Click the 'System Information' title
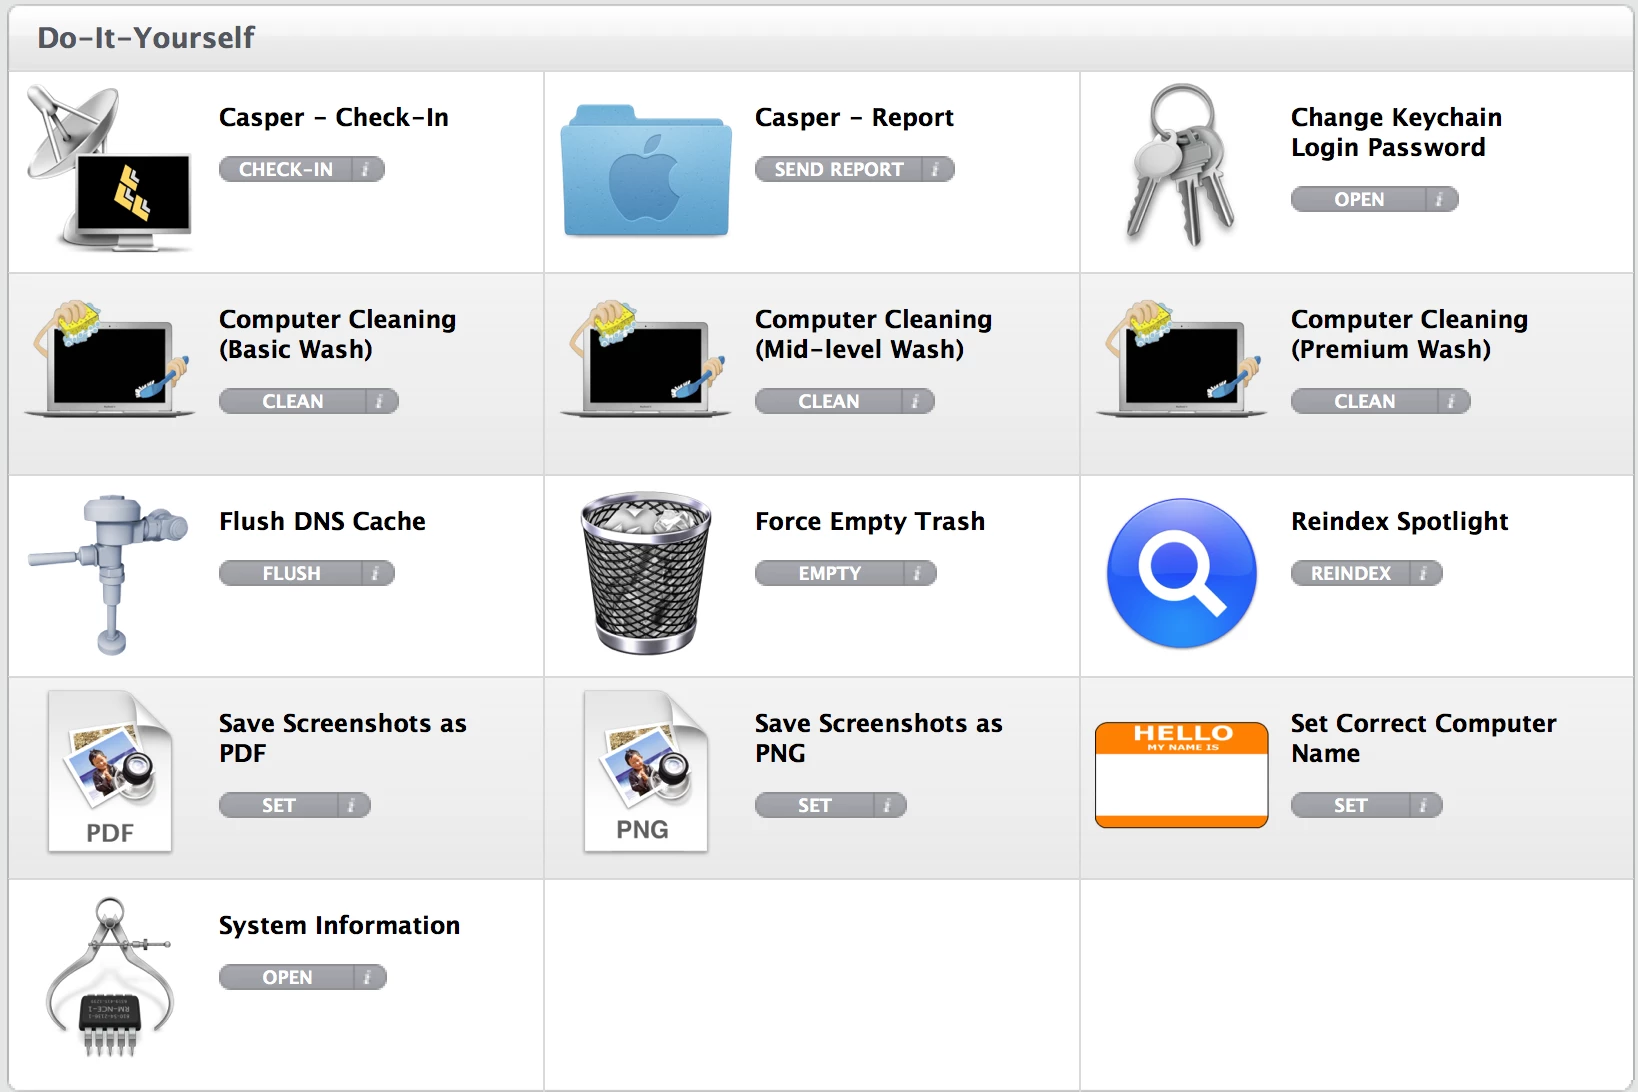Image resolution: width=1638 pixels, height=1092 pixels. pos(340,926)
